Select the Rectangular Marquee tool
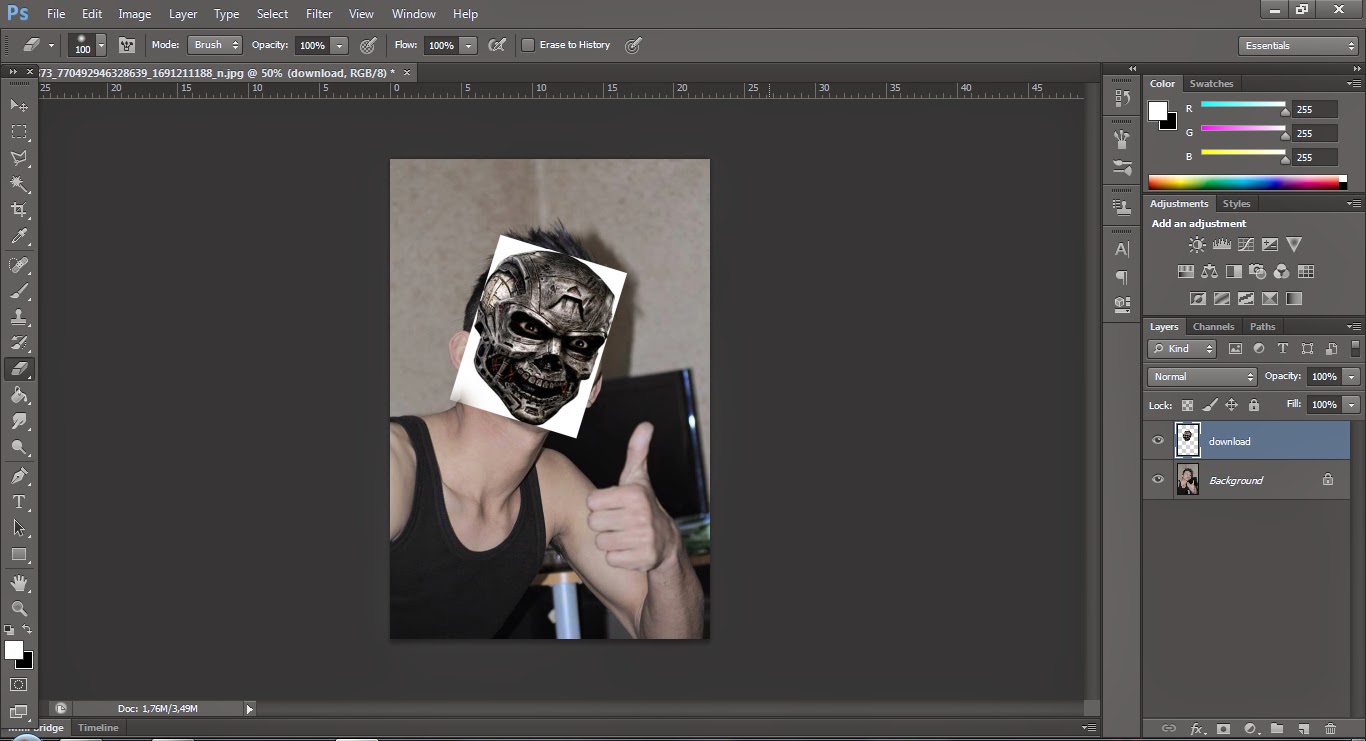 click(x=19, y=131)
